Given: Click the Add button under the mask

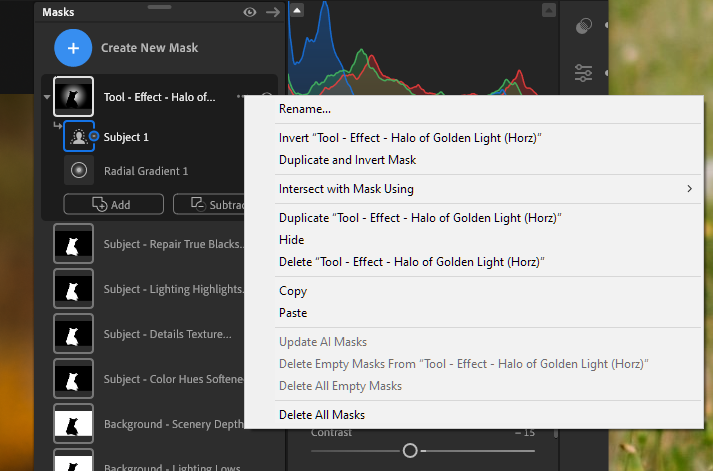Looking at the screenshot, I should 112,204.
